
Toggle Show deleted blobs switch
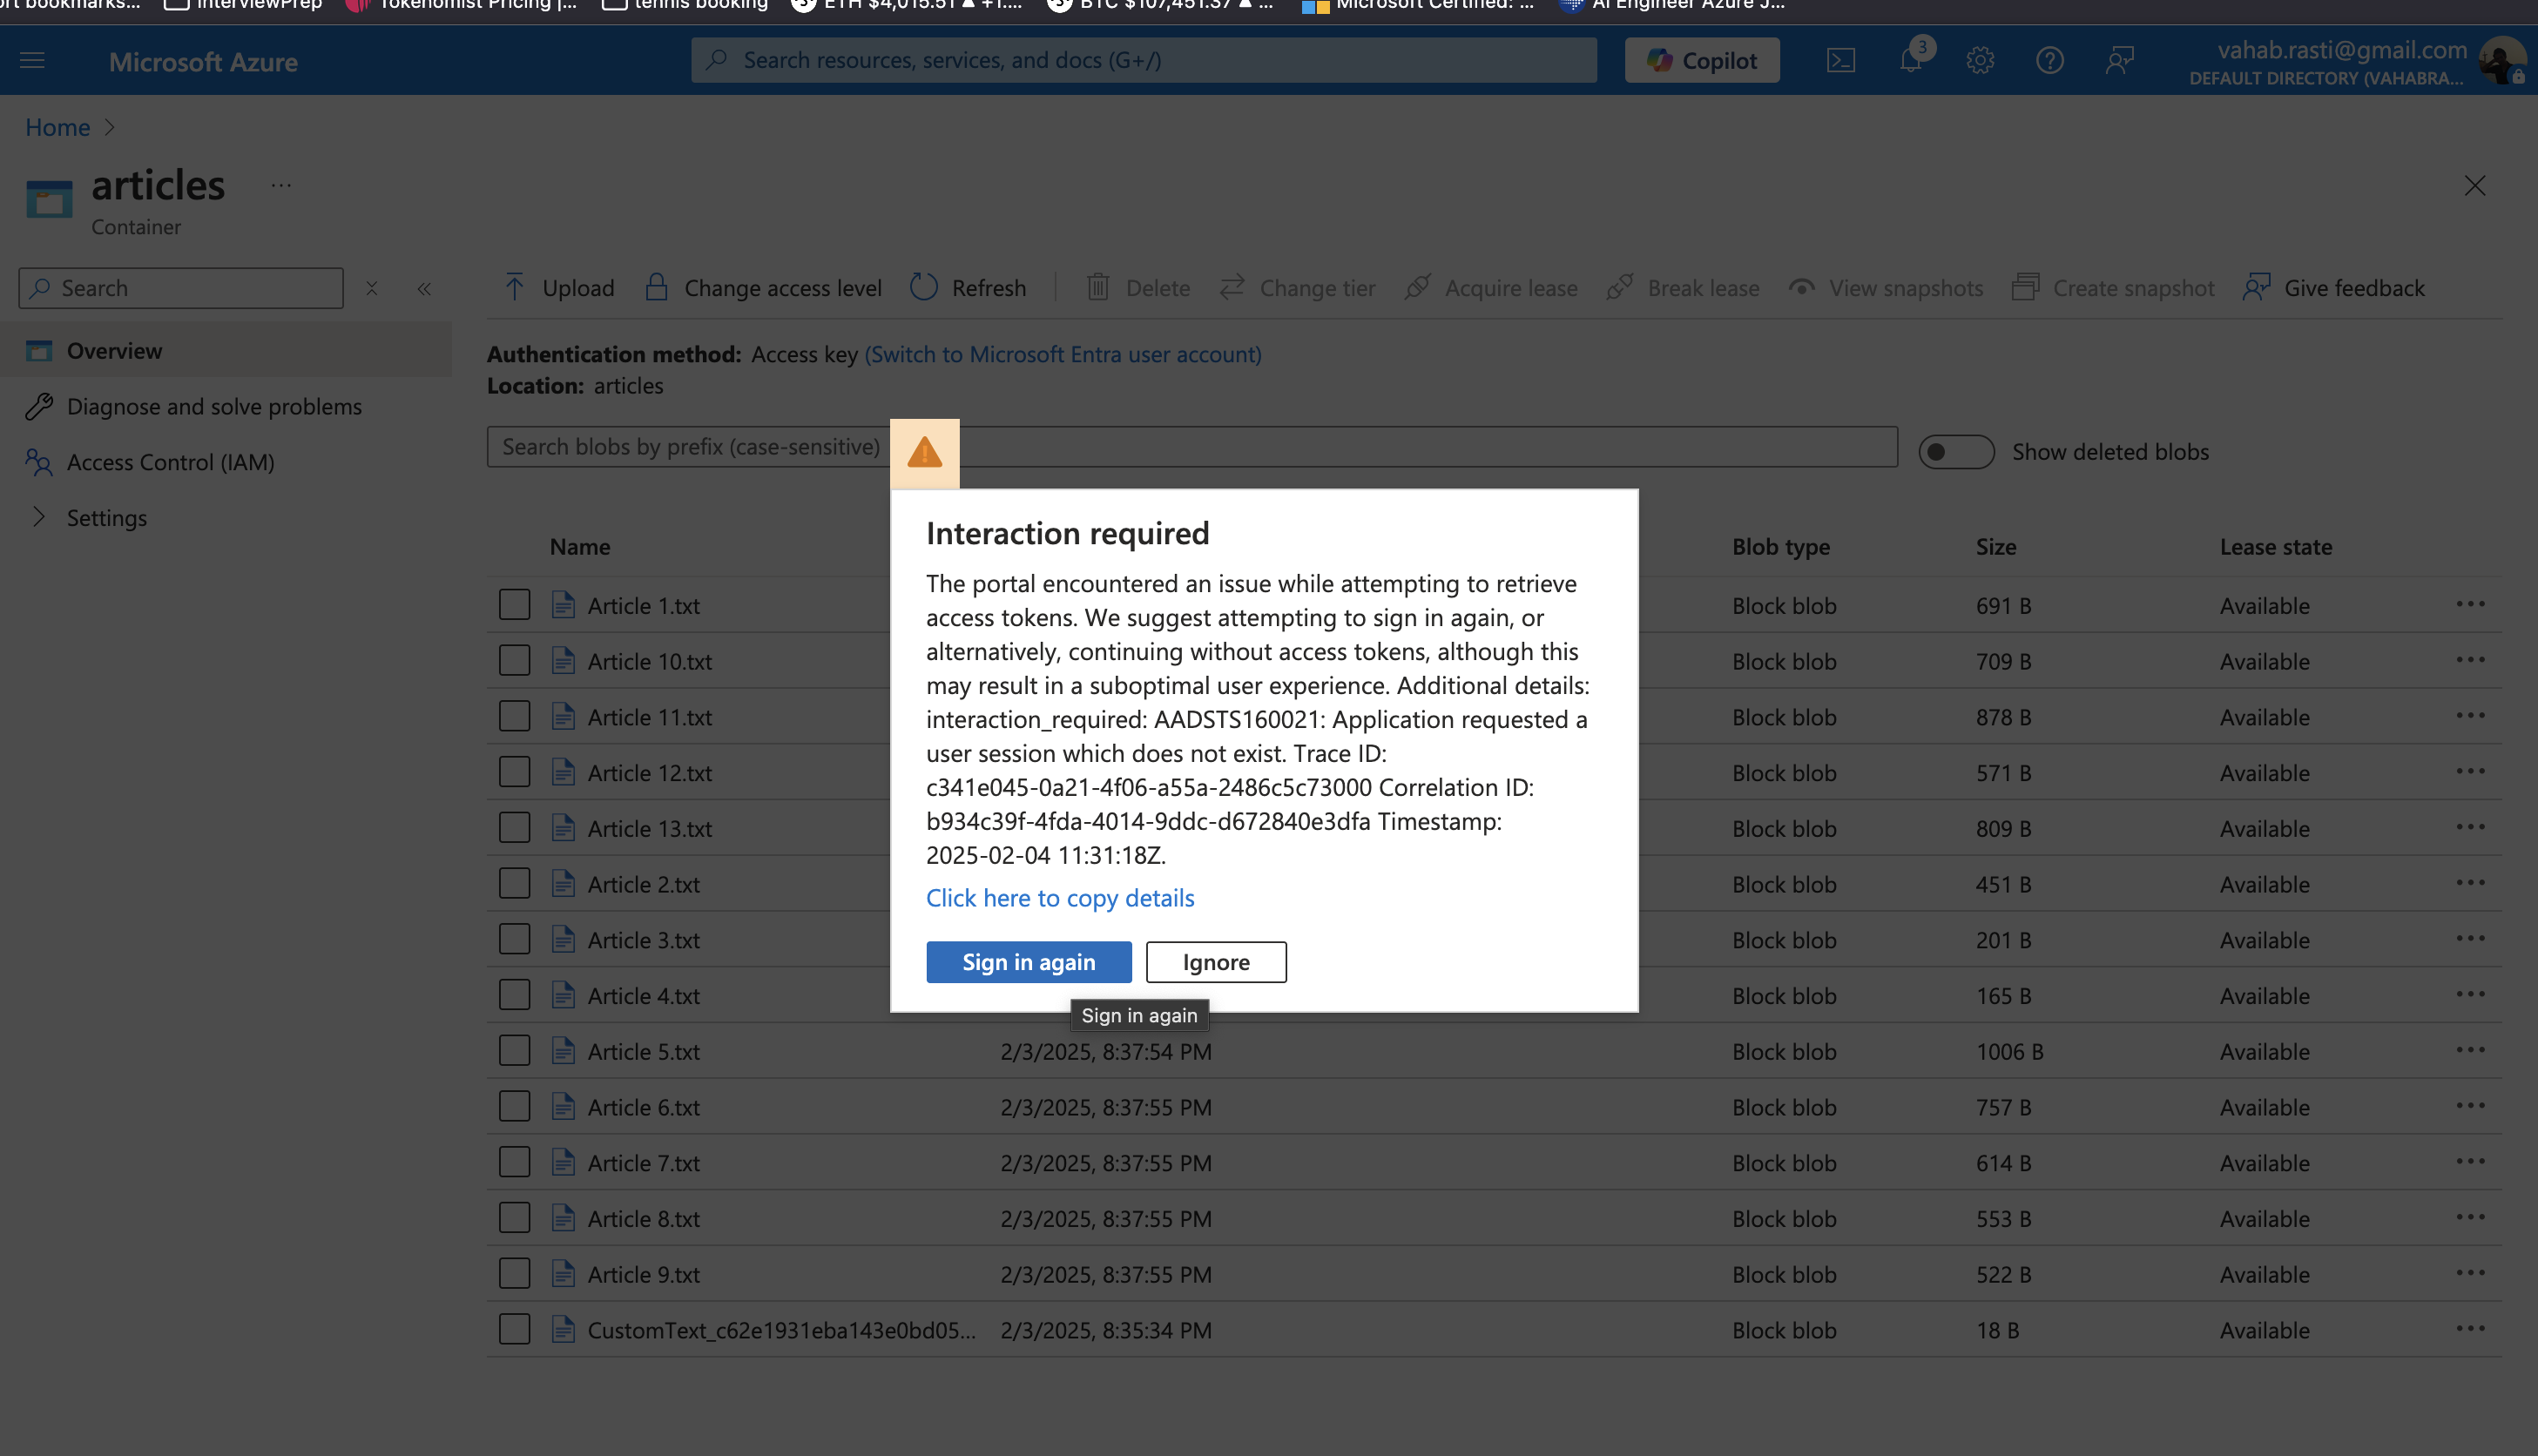[x=1956, y=452]
